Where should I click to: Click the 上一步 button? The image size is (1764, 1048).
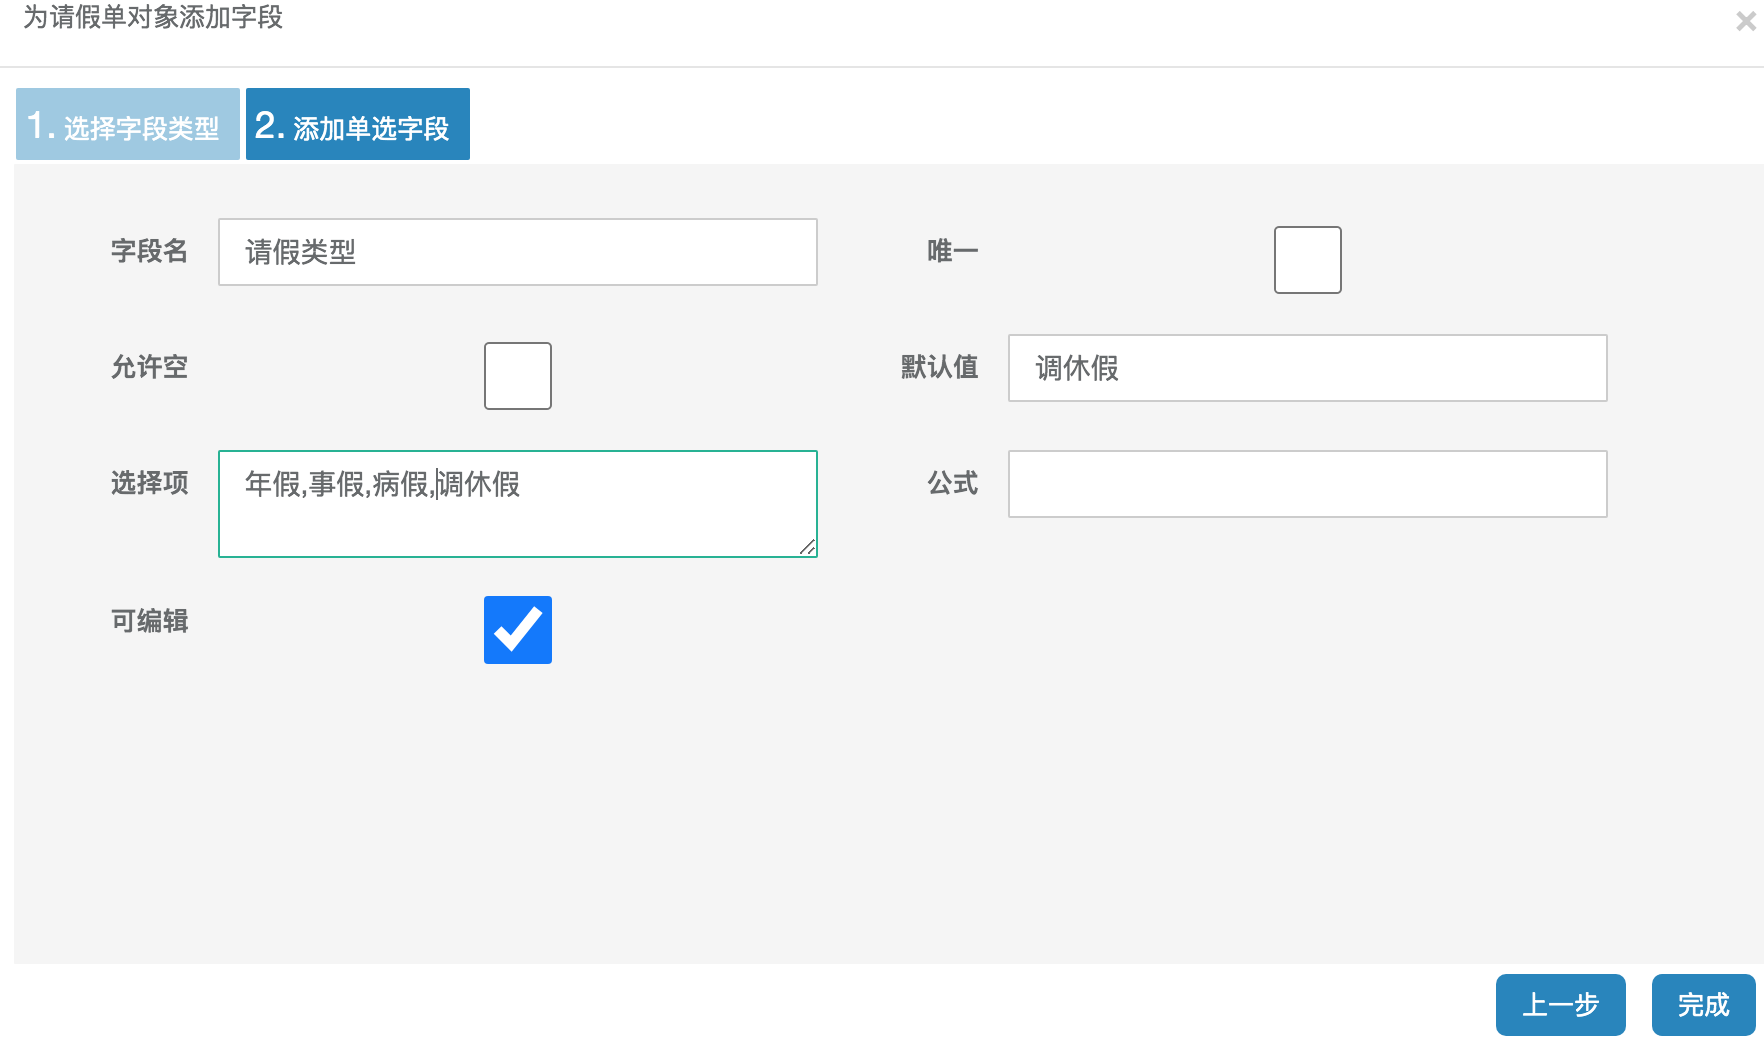1560,1004
